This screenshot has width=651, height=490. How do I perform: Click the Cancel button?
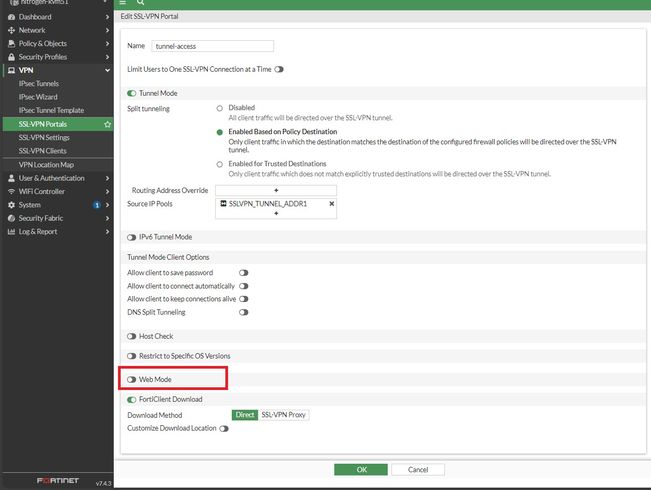(418, 470)
